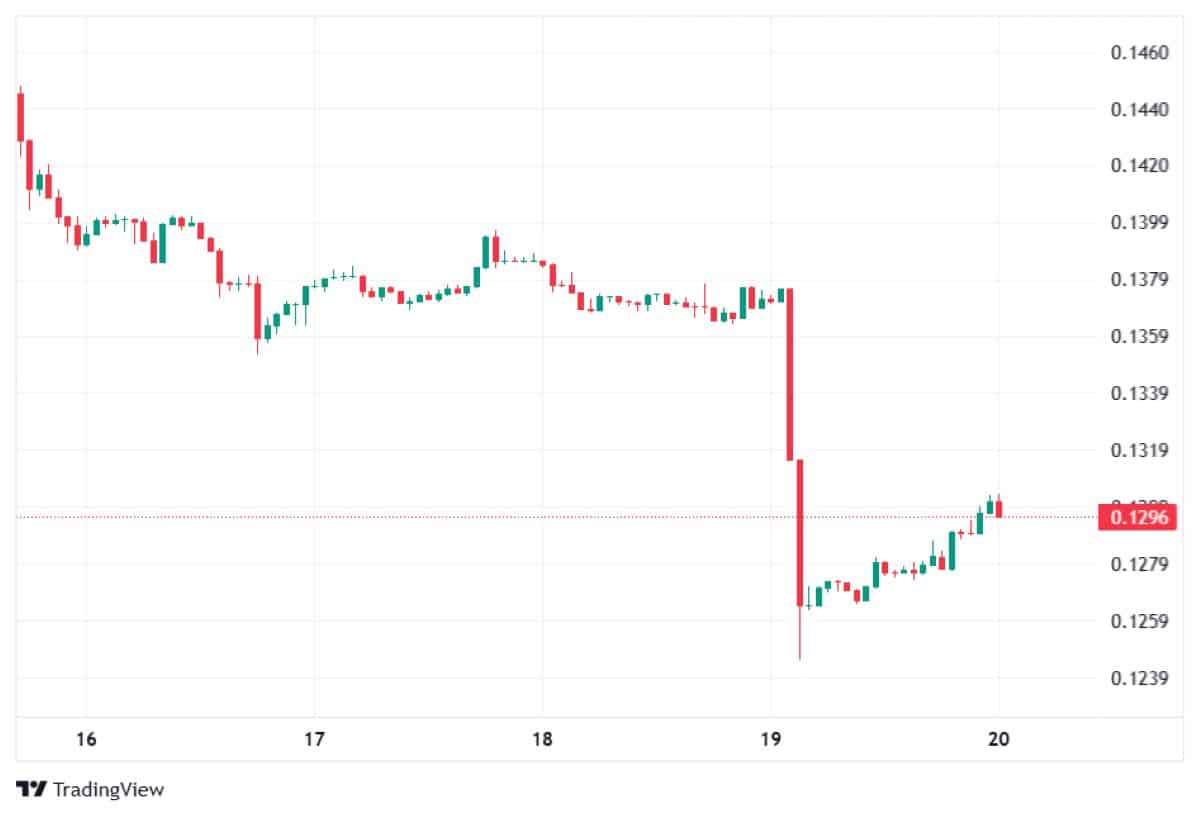Click the 0.1279 price axis label

(x=1140, y=564)
